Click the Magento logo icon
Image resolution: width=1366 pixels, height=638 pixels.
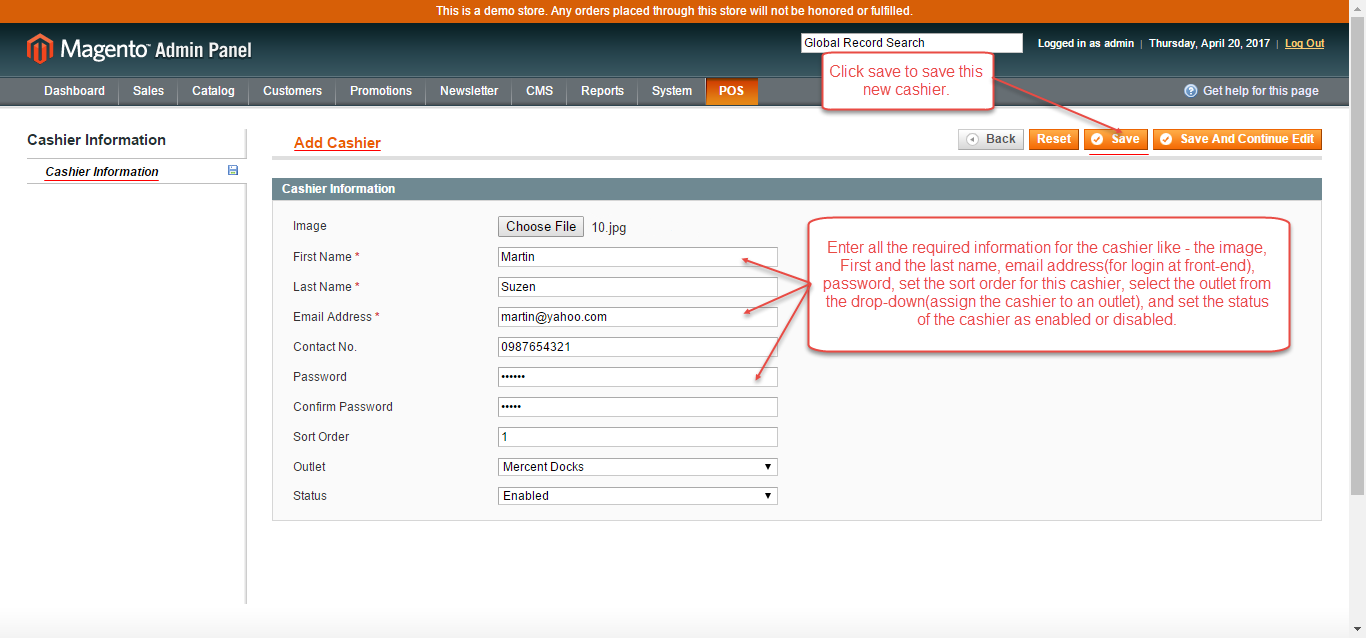coord(40,49)
